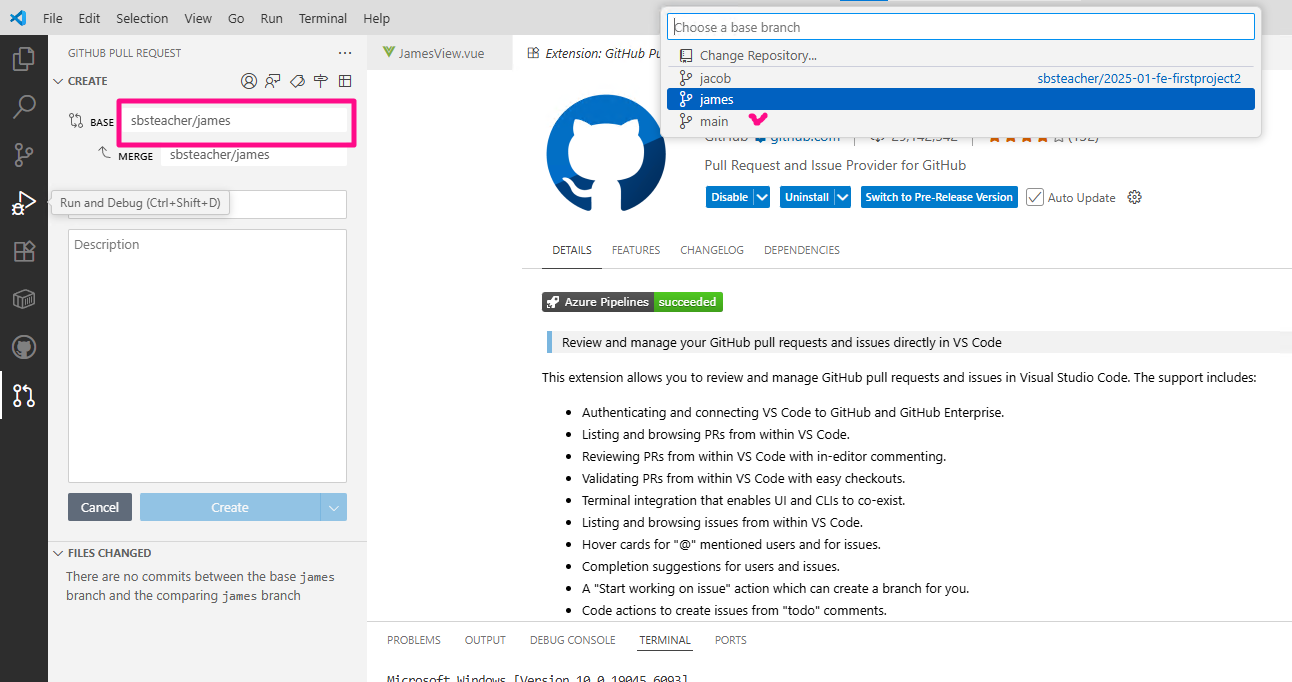Switch to the DEPENDENCIES tab
The height and width of the screenshot is (682, 1292).
pos(802,250)
